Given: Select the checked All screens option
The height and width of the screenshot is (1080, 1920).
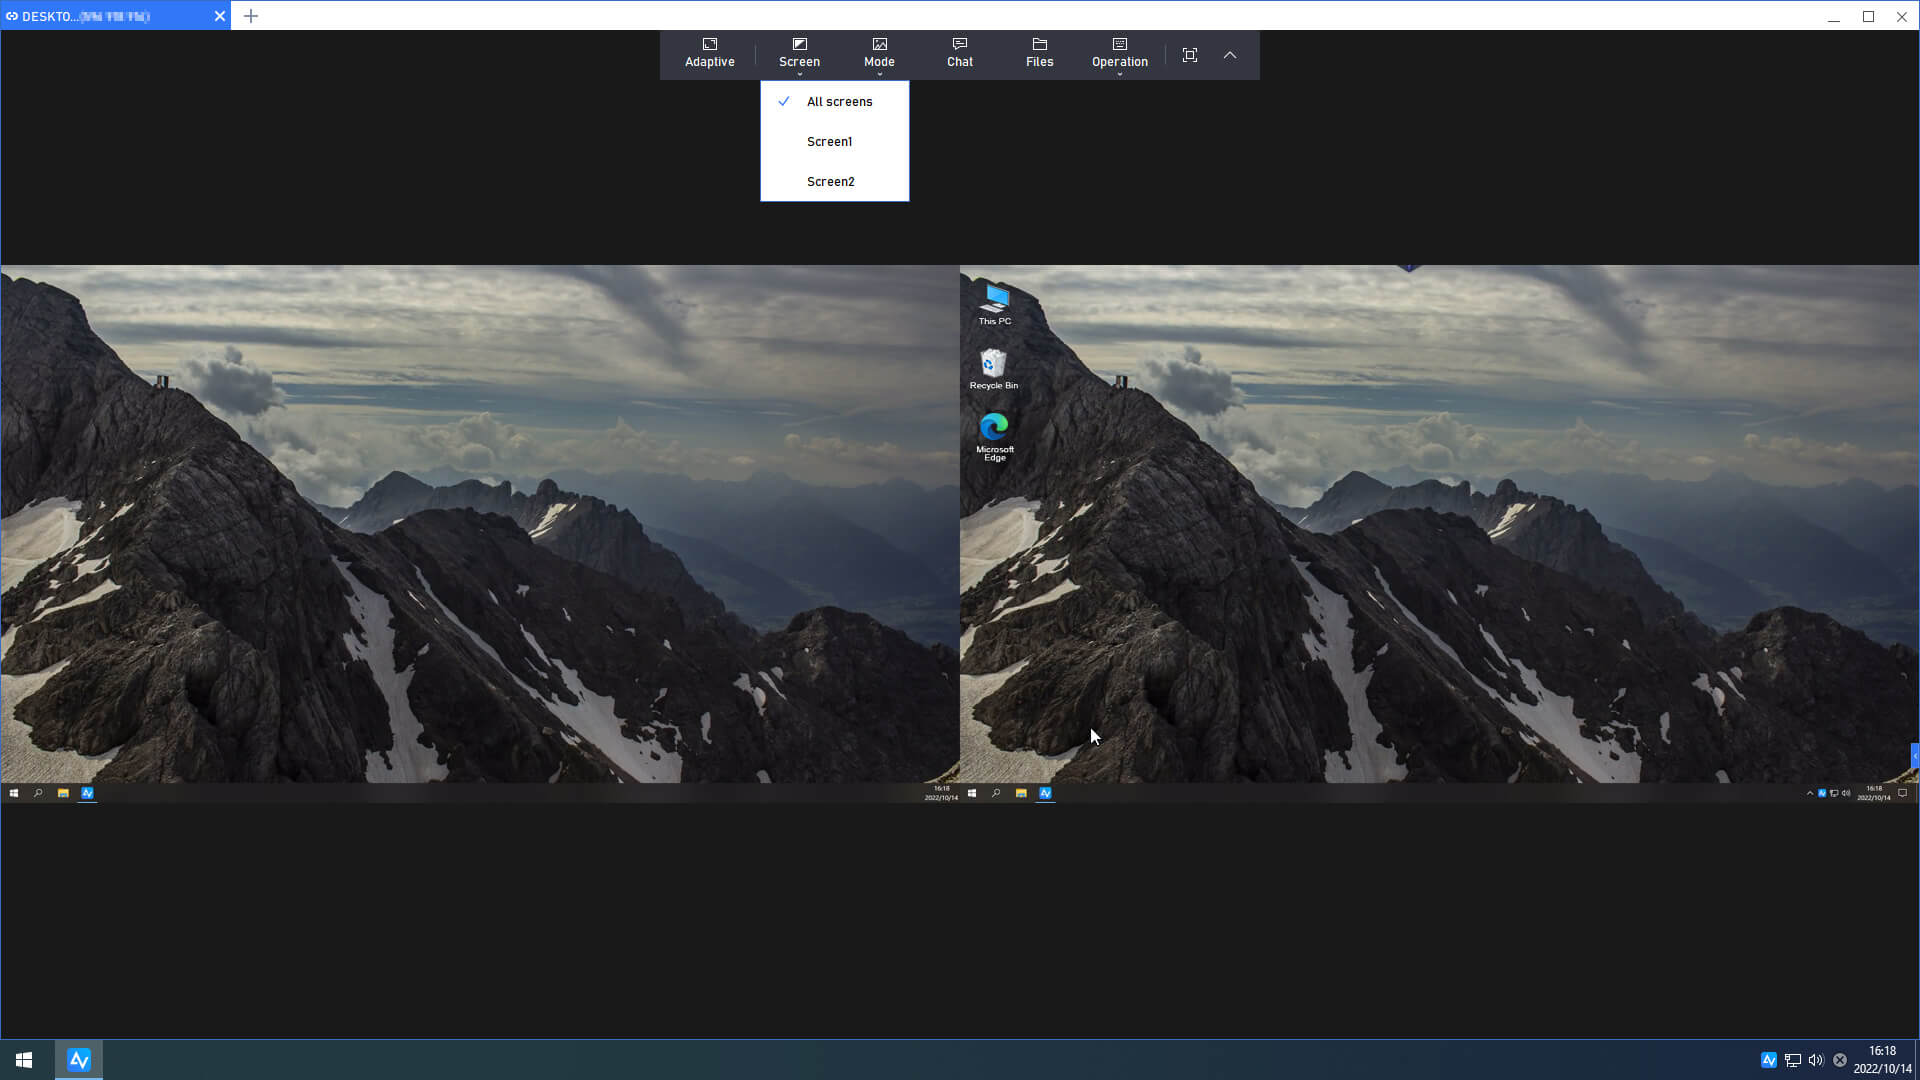Looking at the screenshot, I should [x=838, y=101].
